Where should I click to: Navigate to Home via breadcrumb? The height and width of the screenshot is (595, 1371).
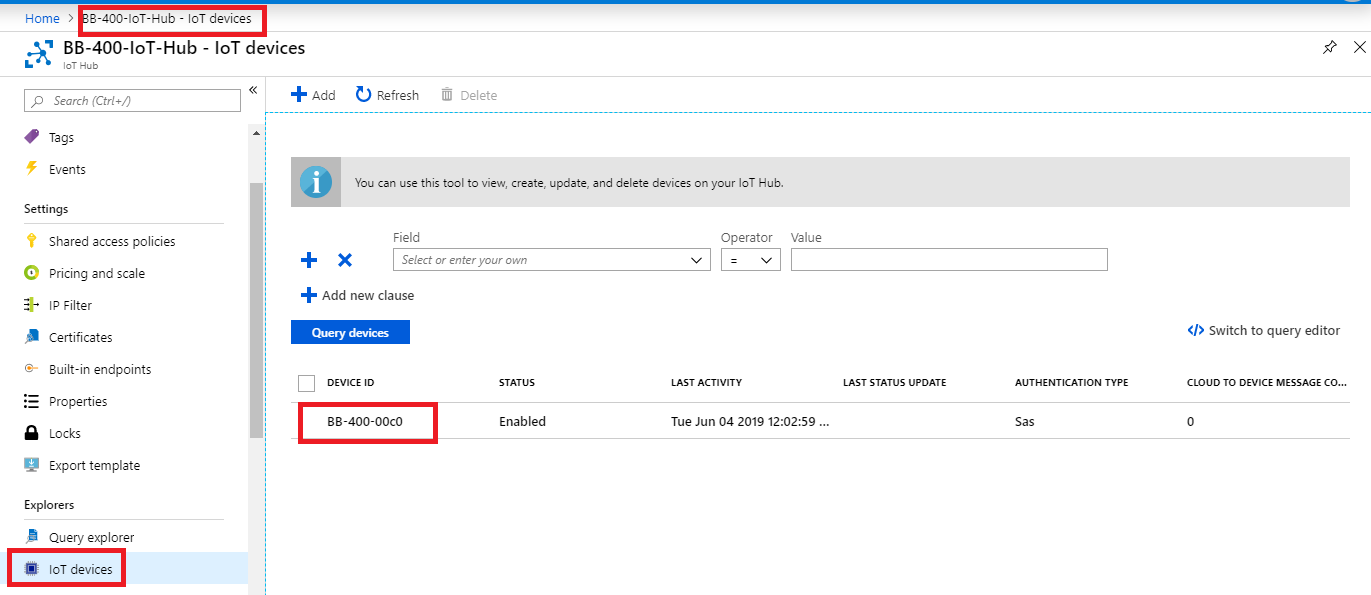(x=42, y=18)
